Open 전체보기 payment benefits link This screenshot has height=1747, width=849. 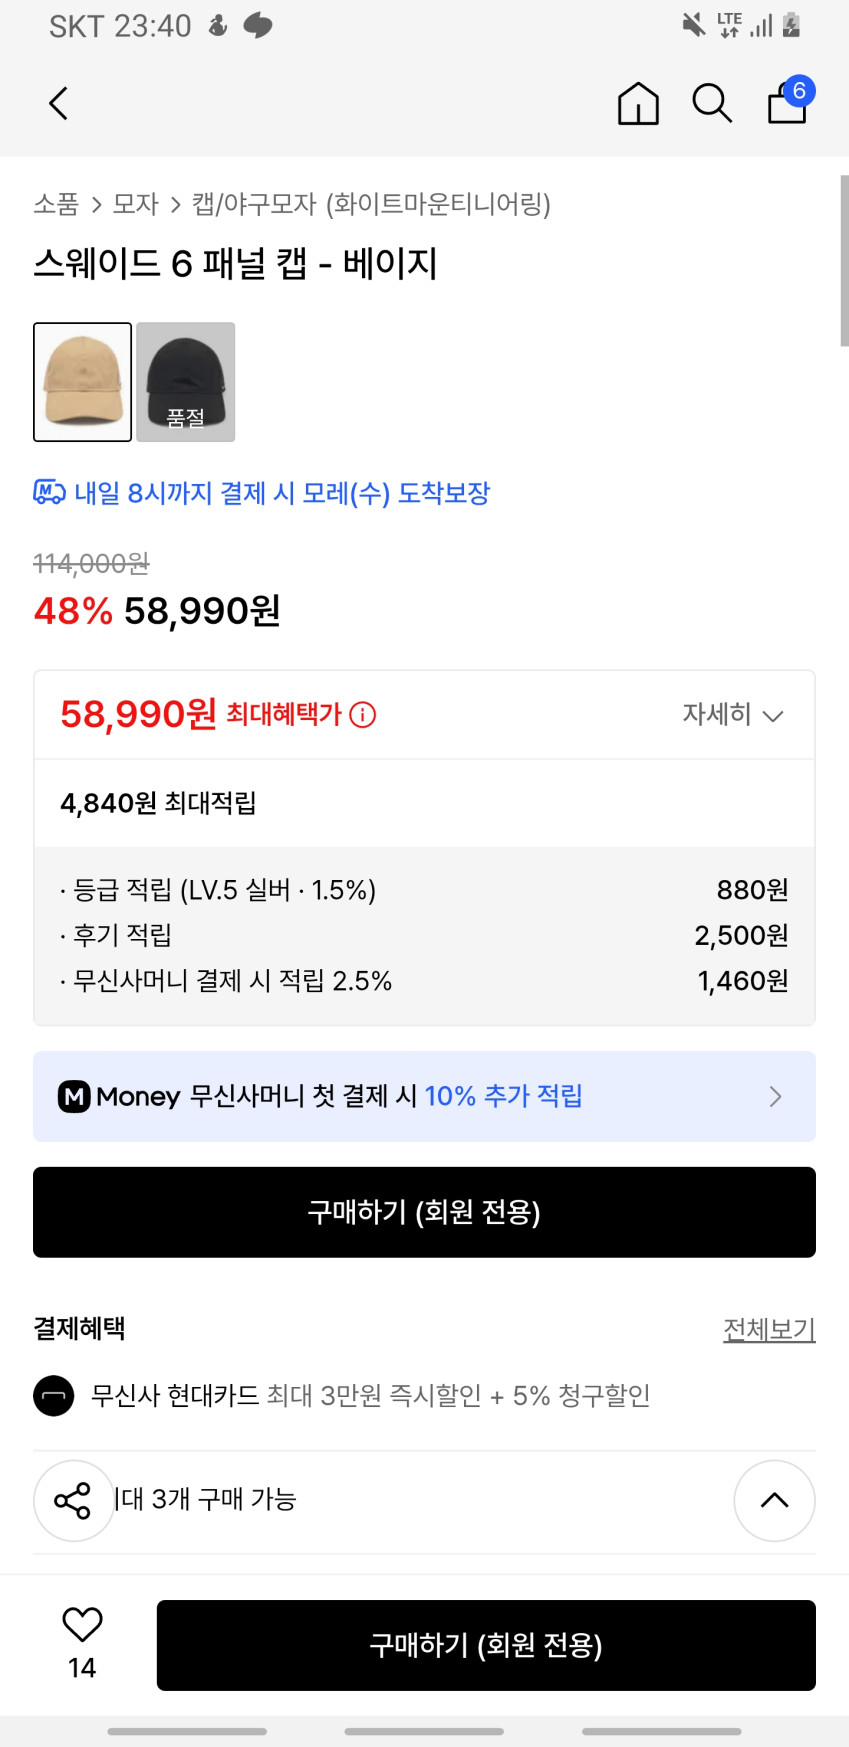pyautogui.click(x=769, y=1329)
